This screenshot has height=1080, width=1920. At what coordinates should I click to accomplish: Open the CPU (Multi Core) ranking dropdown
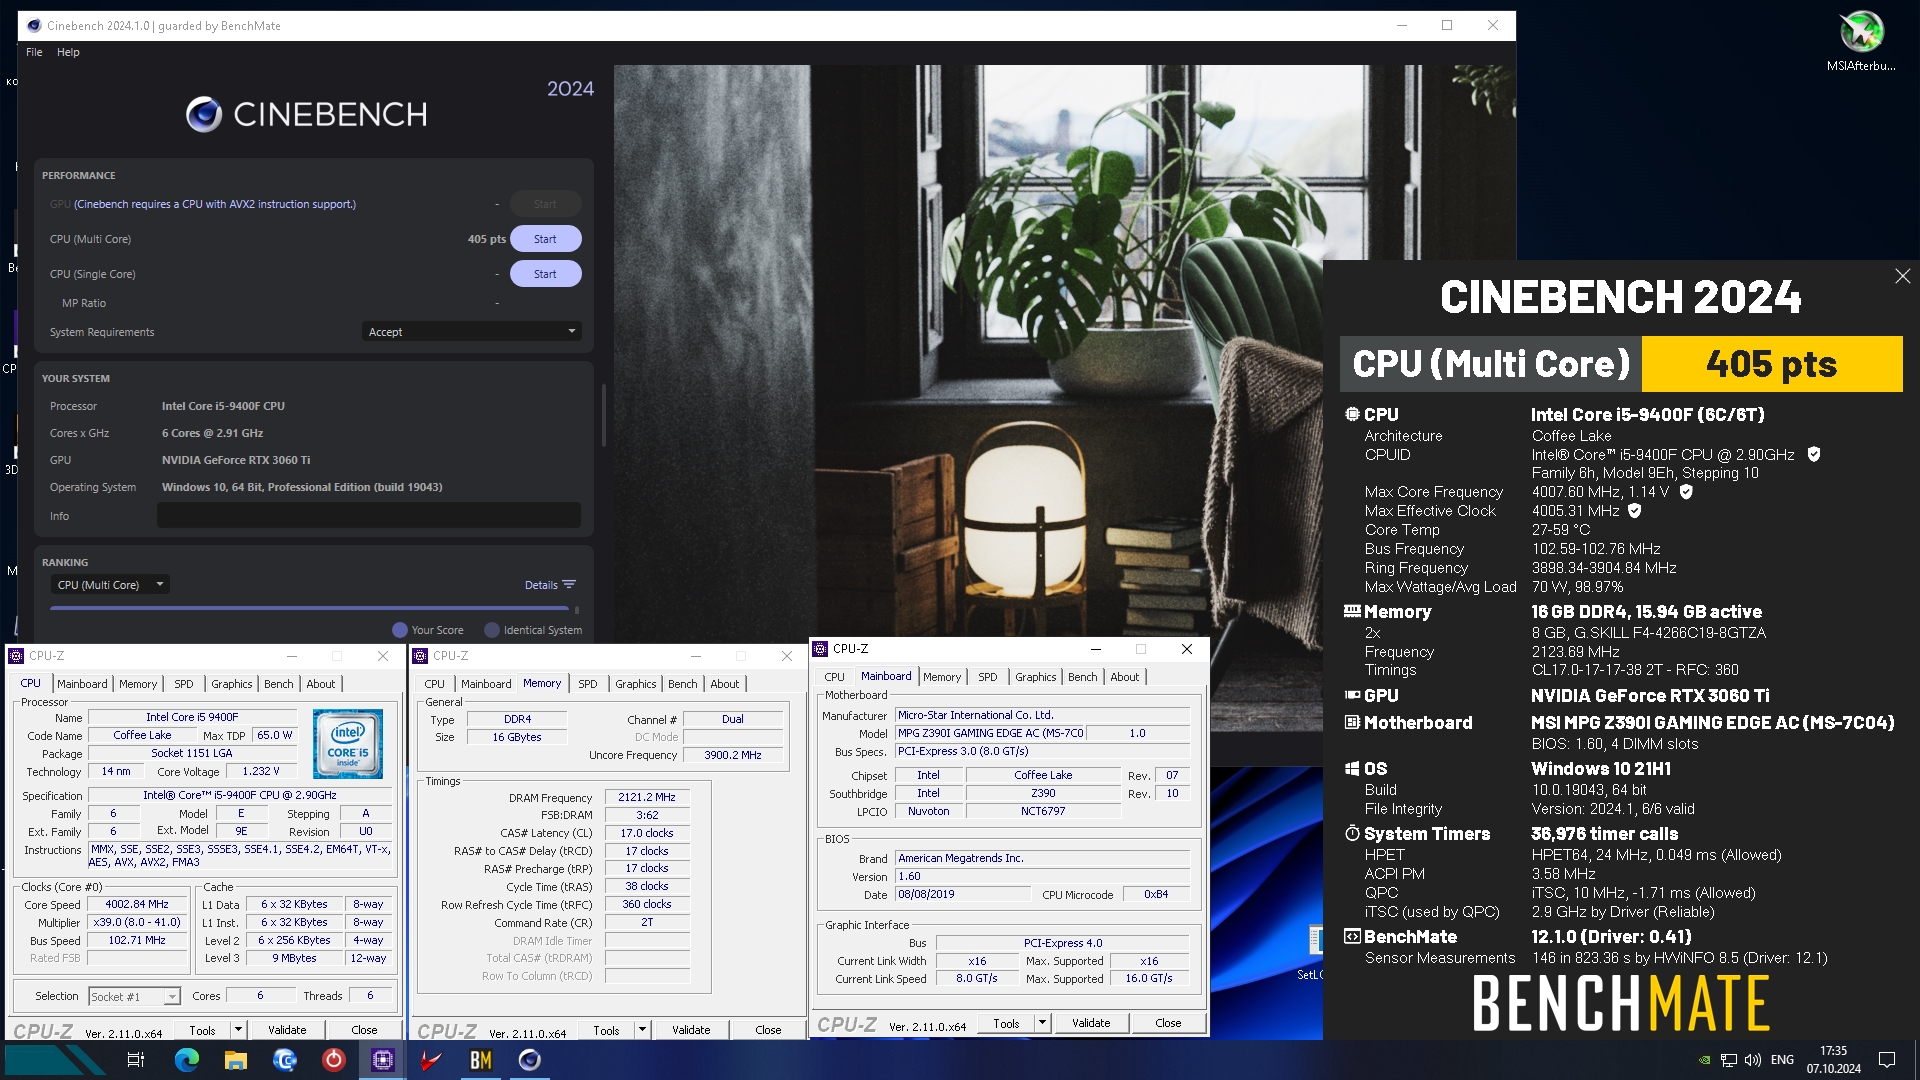(110, 585)
